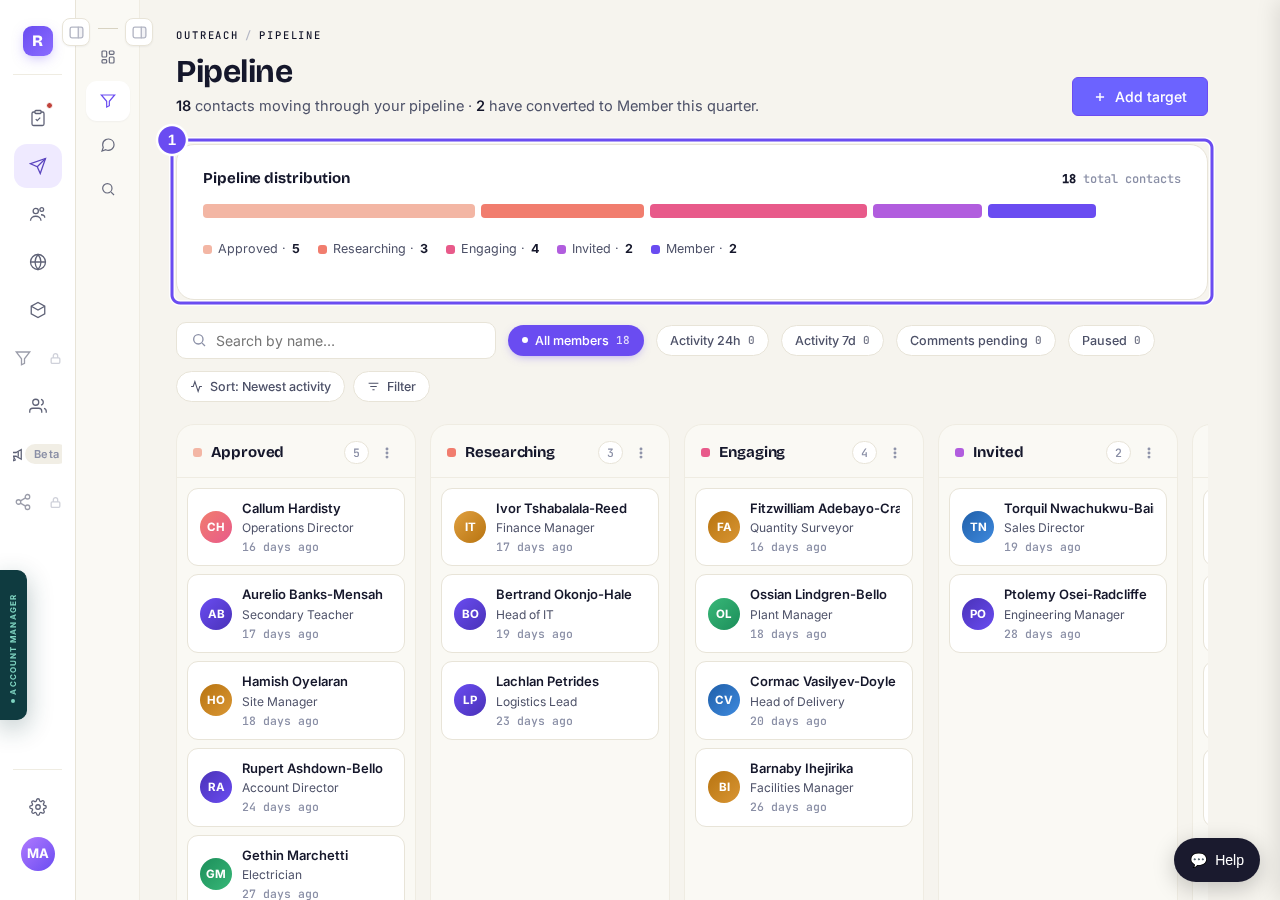Open the globe icon in the sidebar

click(x=38, y=262)
